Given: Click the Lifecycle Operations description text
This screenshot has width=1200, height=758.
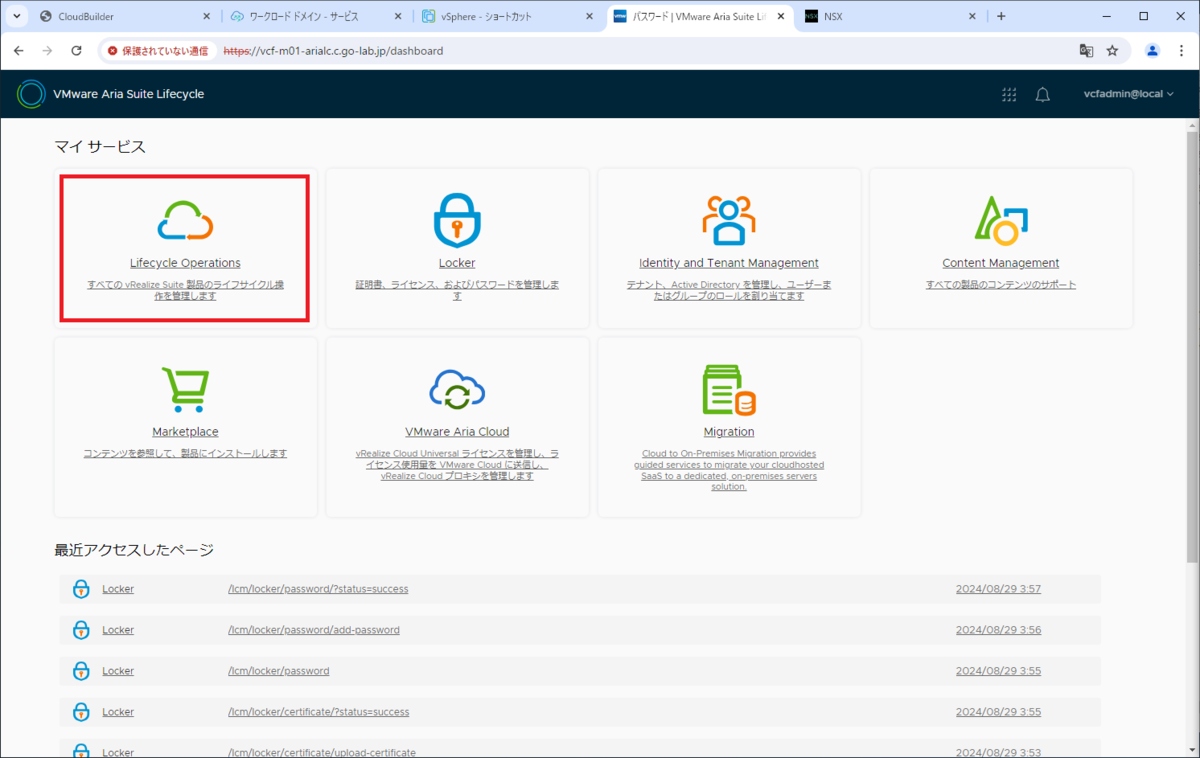Looking at the screenshot, I should (185, 290).
